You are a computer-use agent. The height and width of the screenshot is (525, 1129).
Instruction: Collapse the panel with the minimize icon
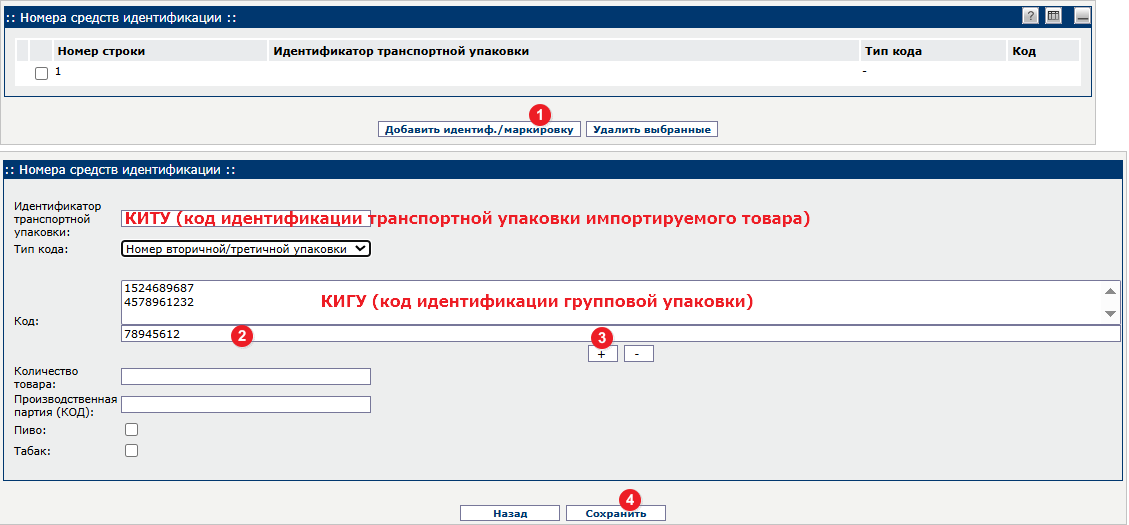[1082, 16]
